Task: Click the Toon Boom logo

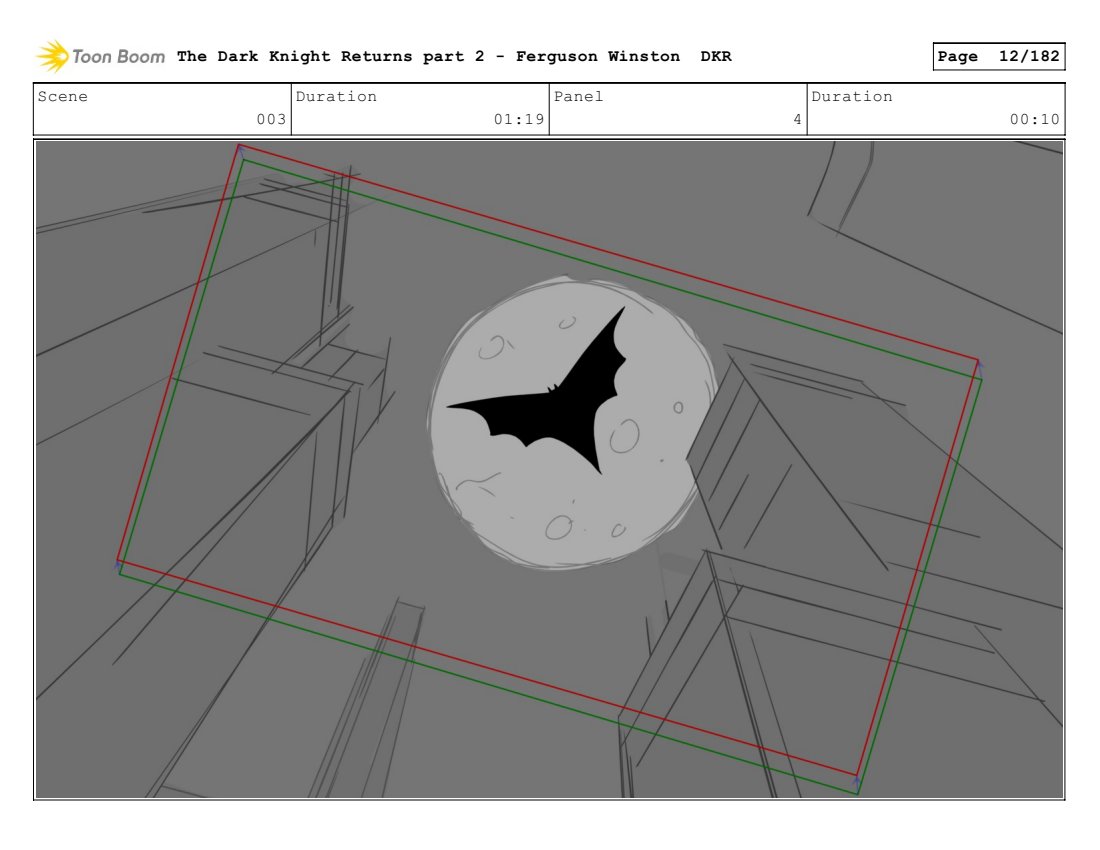Action: click(x=100, y=56)
